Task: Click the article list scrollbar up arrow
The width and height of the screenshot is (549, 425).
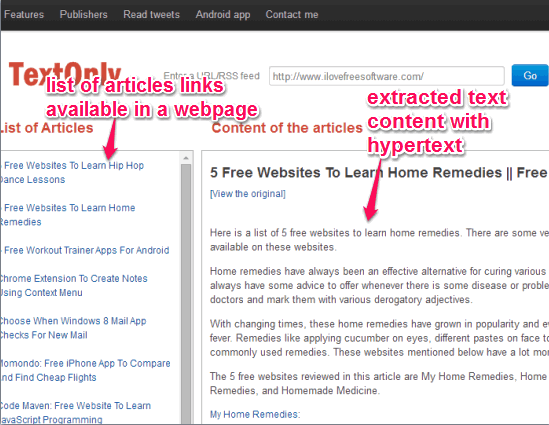Action: click(x=186, y=158)
